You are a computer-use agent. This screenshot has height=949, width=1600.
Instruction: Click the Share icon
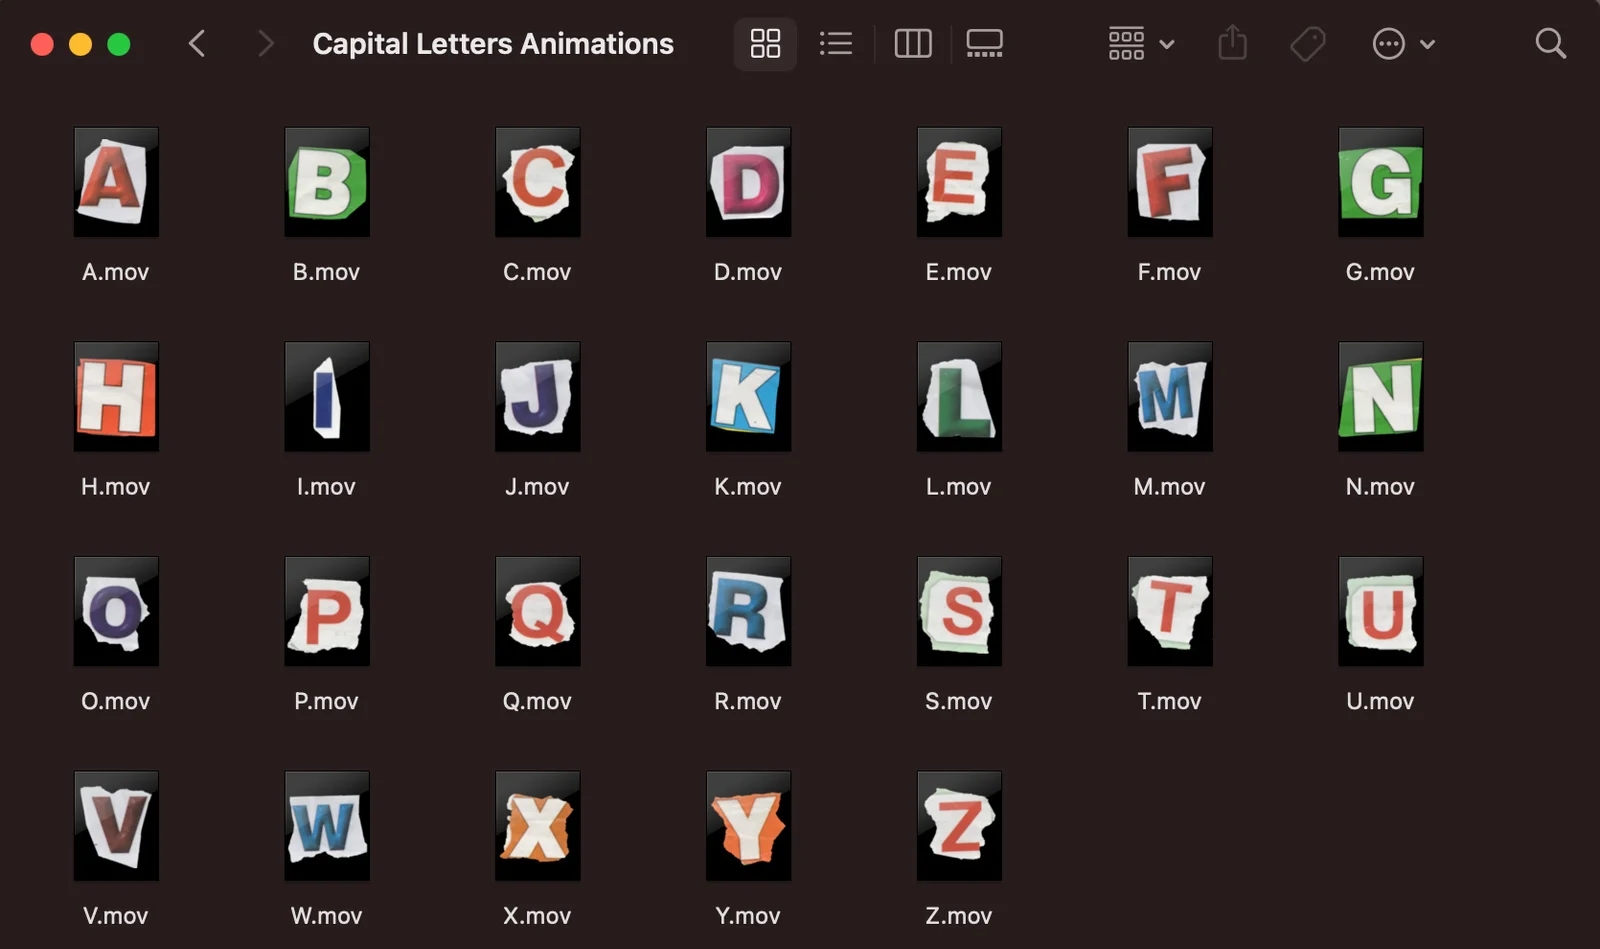point(1232,44)
